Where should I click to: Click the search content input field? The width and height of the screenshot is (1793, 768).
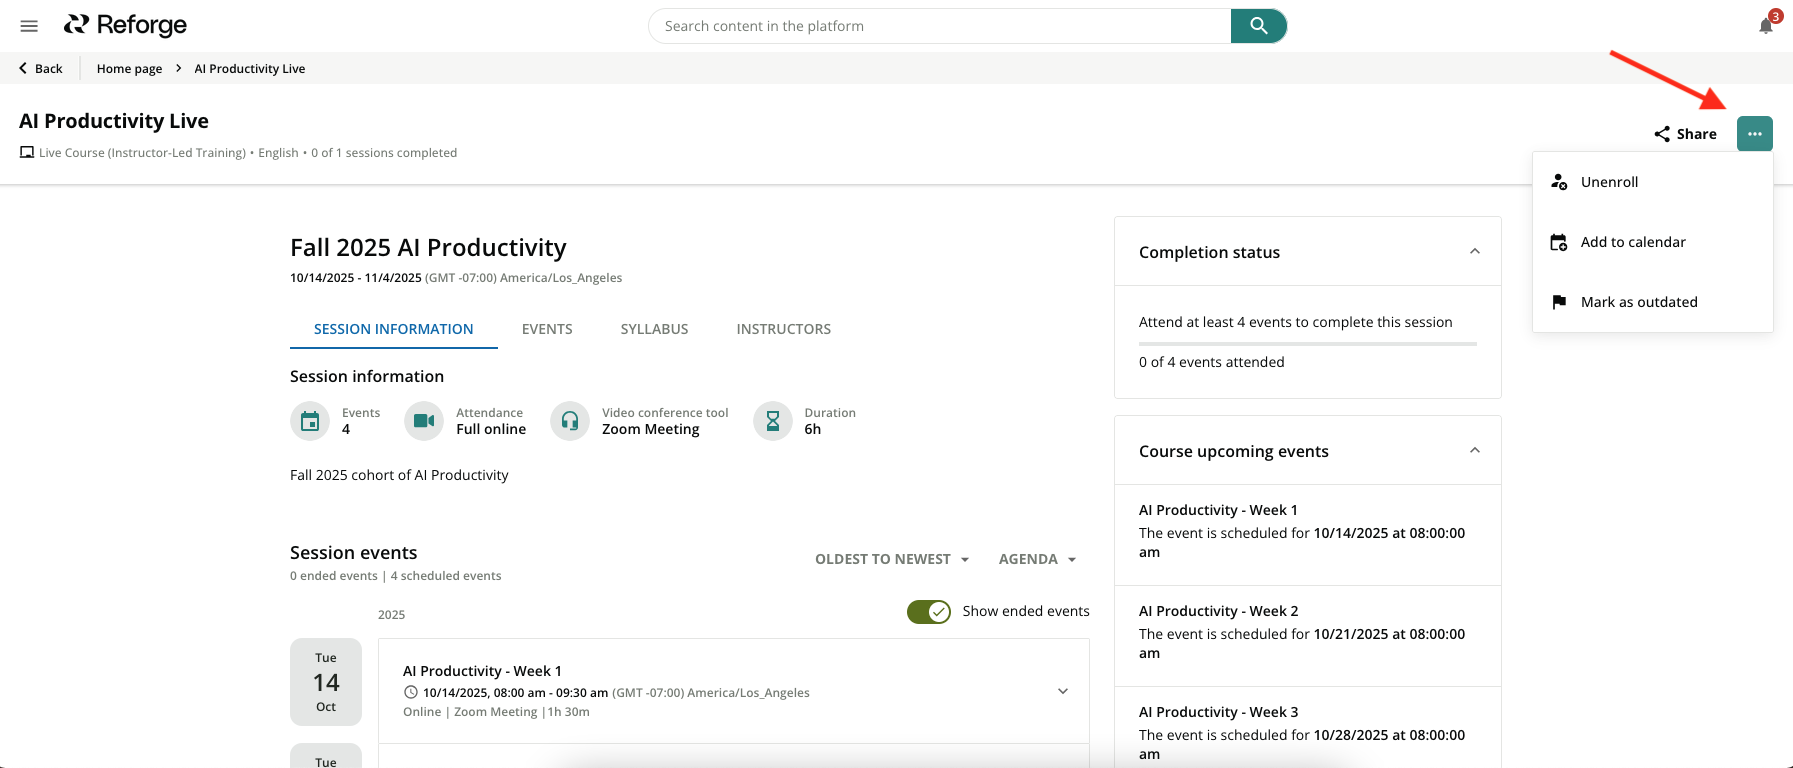pyautogui.click(x=940, y=26)
